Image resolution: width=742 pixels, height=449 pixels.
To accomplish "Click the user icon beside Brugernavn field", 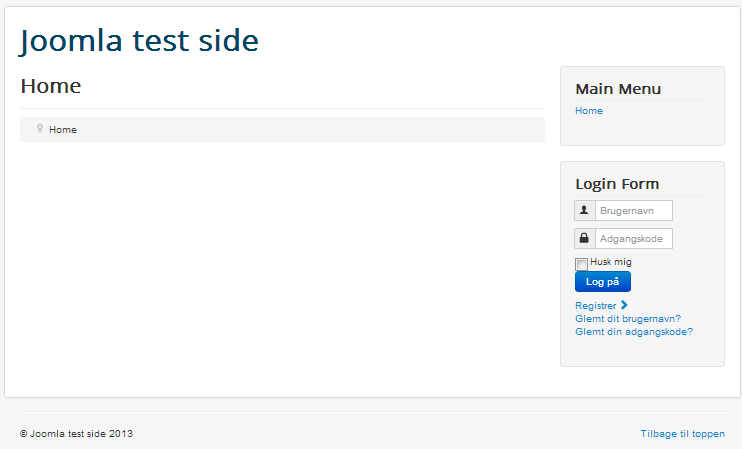I will coord(584,210).
